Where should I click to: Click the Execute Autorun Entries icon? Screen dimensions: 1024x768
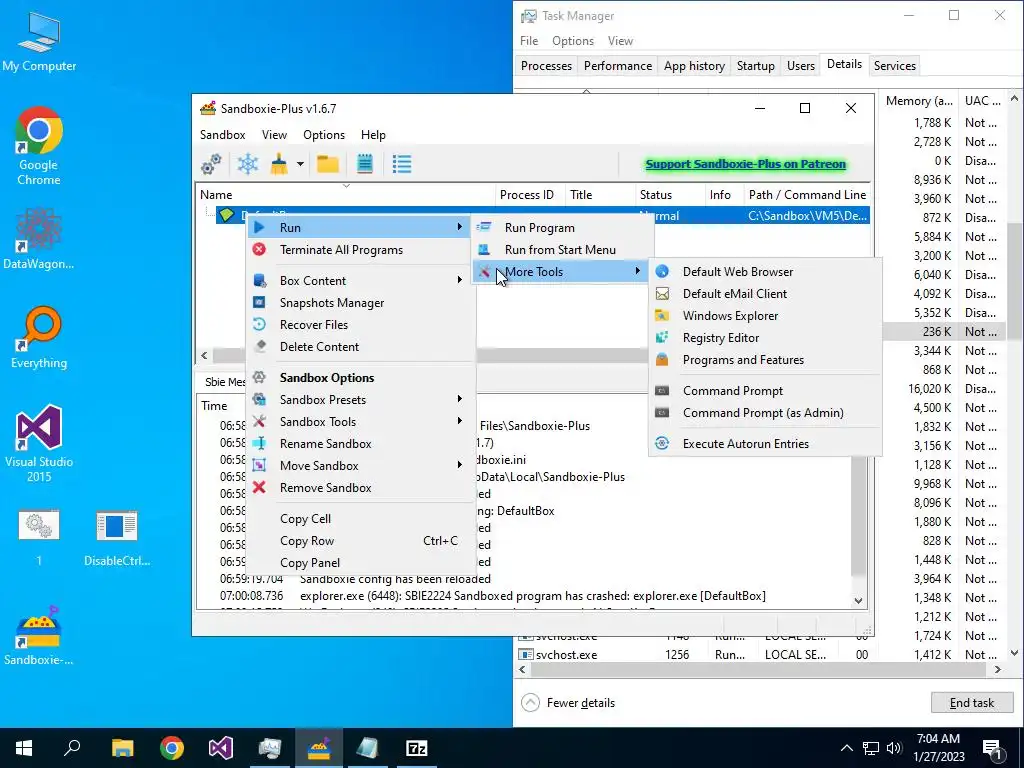[x=662, y=443]
